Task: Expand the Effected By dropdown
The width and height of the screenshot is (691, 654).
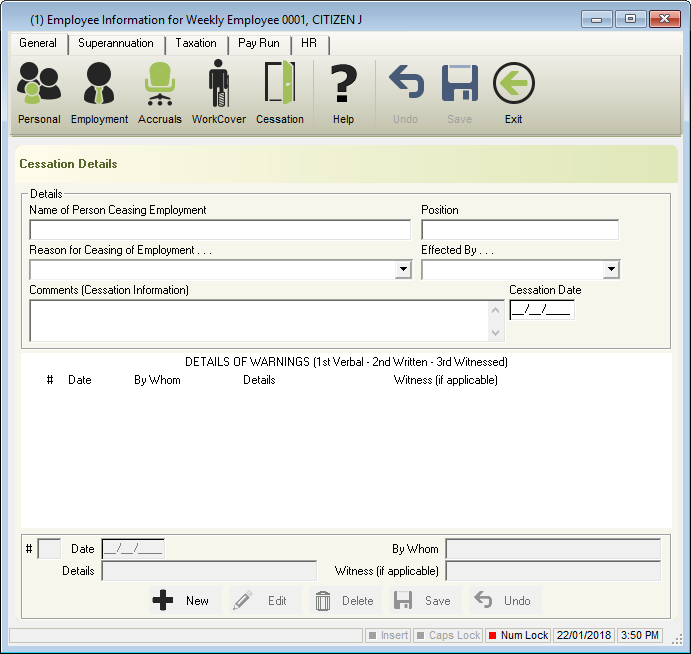Action: coord(611,269)
